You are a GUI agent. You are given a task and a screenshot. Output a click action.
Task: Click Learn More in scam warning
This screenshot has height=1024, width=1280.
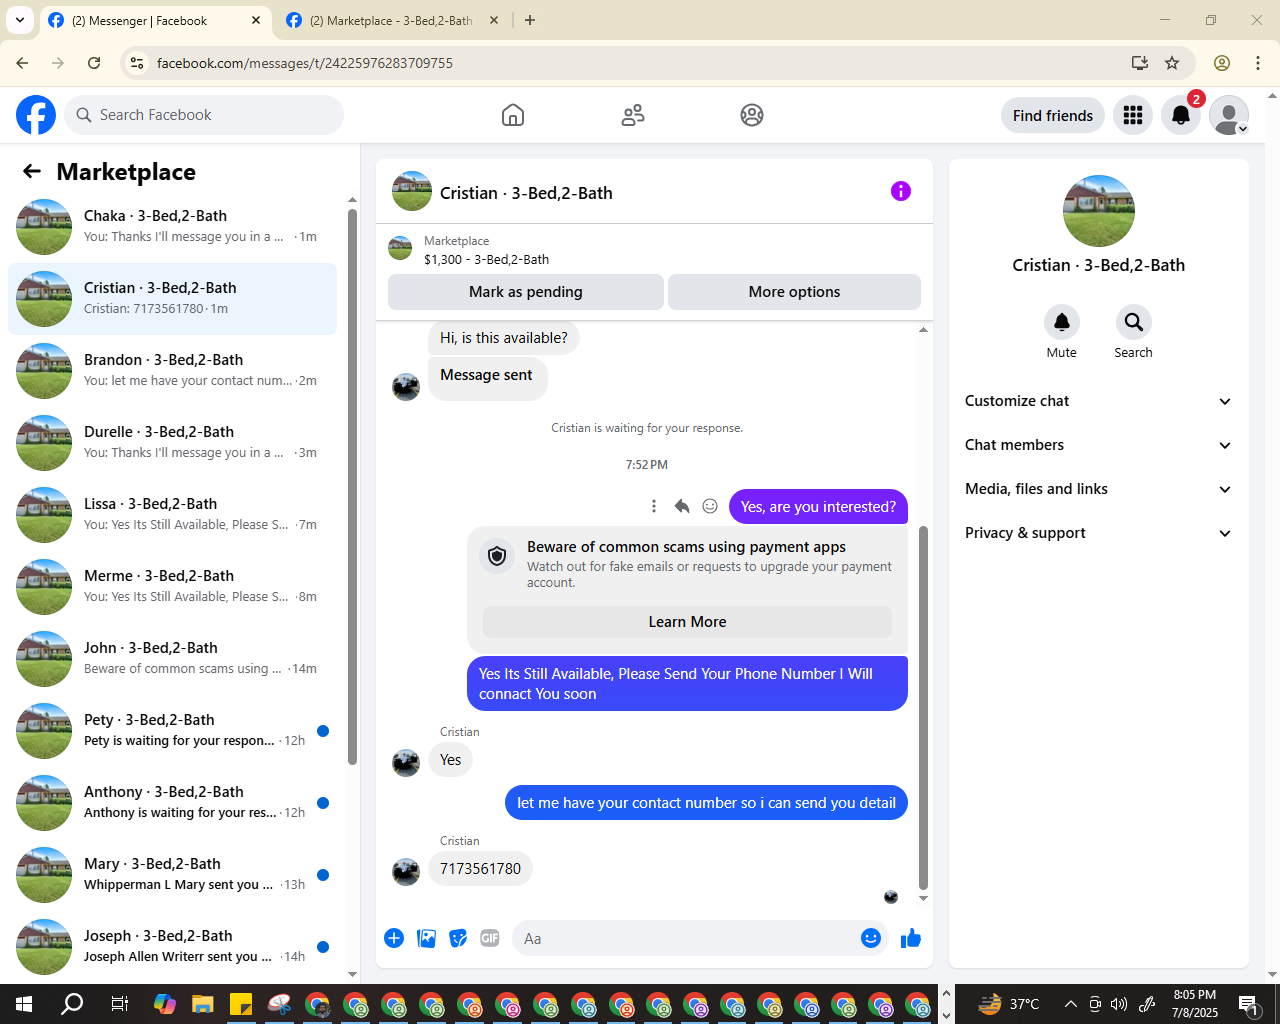[687, 622]
